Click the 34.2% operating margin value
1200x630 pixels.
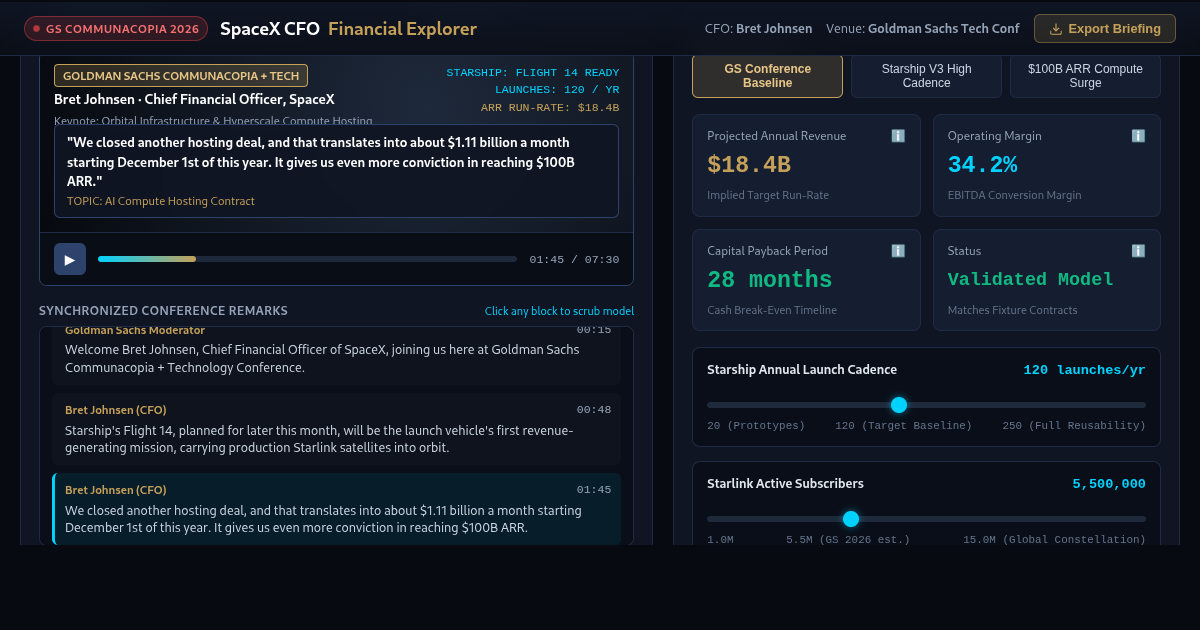pyautogui.click(x=983, y=165)
